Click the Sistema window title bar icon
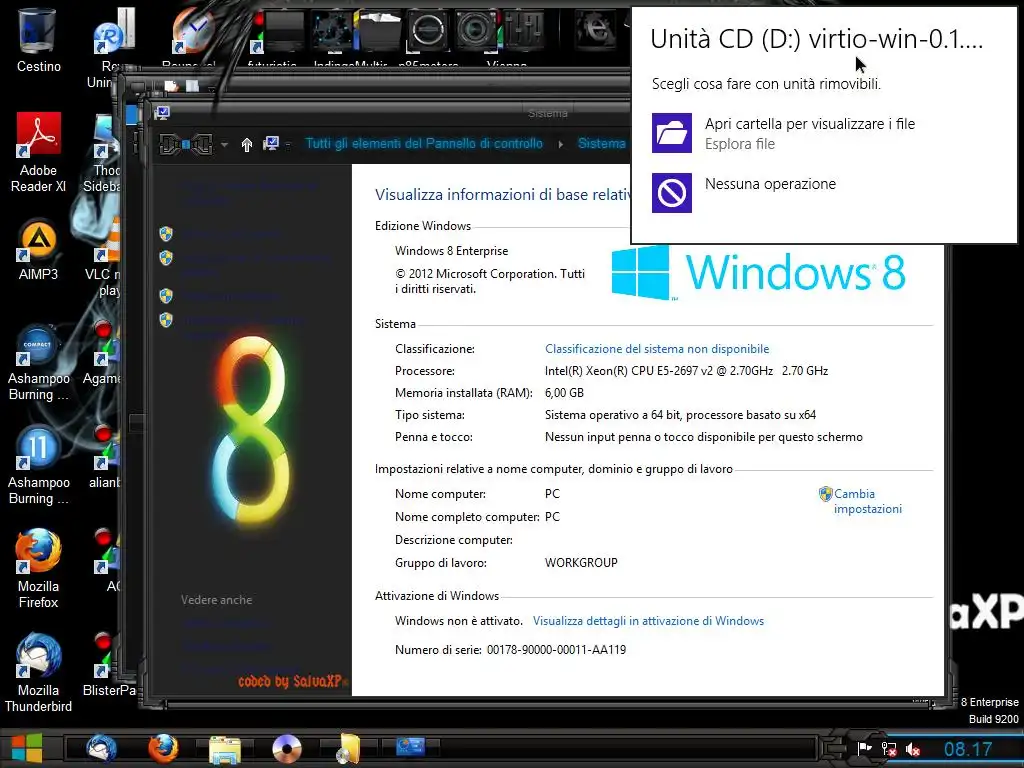This screenshot has height=768, width=1024. (x=163, y=112)
